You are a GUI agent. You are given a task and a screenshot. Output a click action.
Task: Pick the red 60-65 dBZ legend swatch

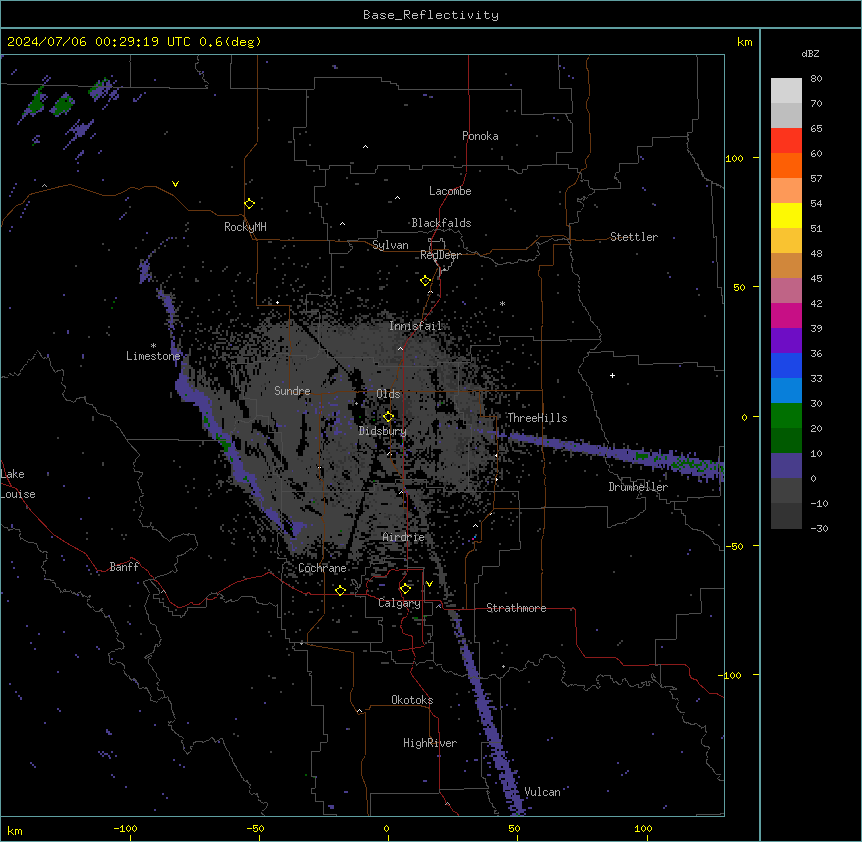(786, 141)
